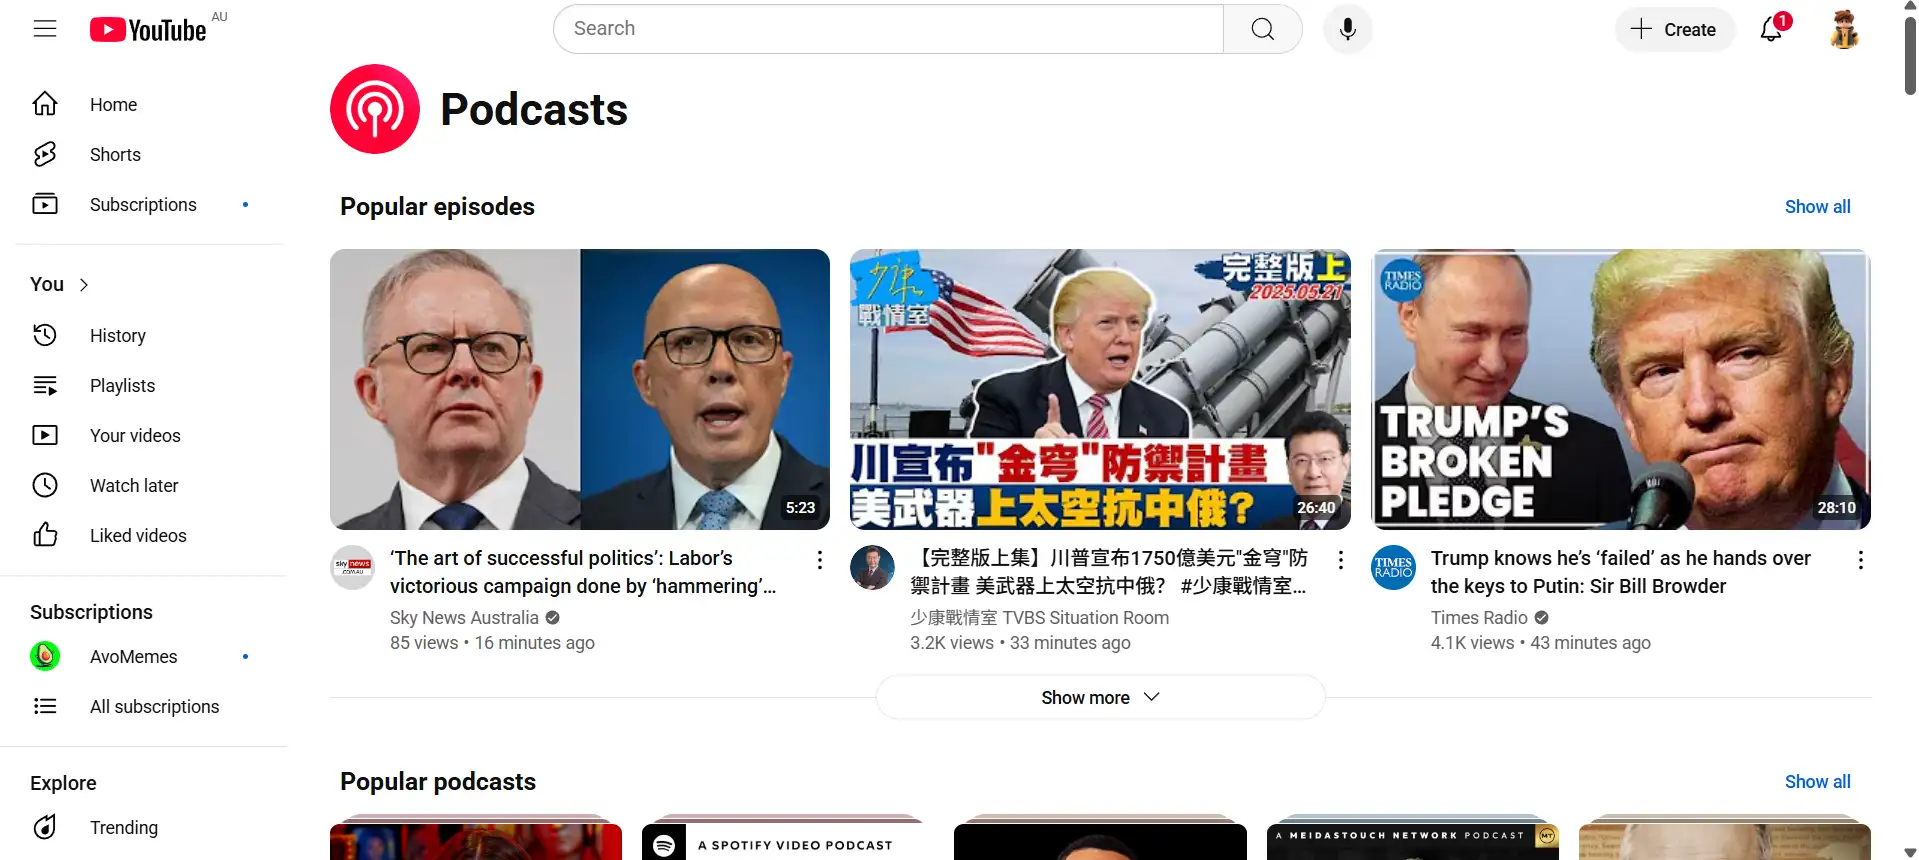
Task: Play the Albanese and Dutton thumbnail video
Action: 580,389
